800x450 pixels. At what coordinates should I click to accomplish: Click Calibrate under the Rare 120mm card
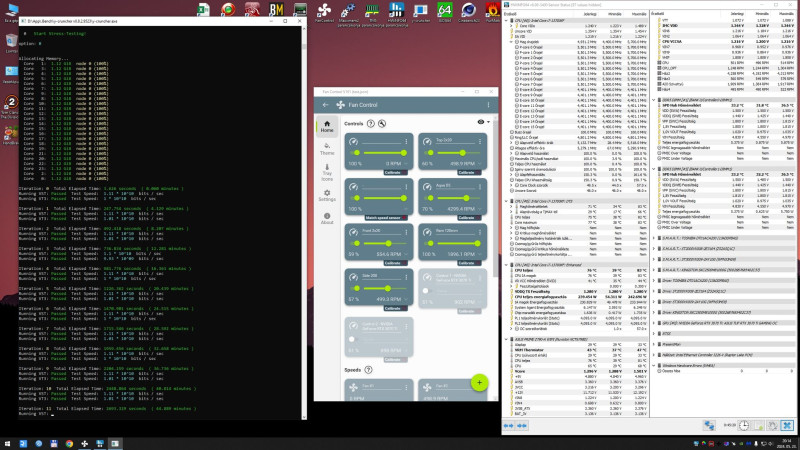468,263
